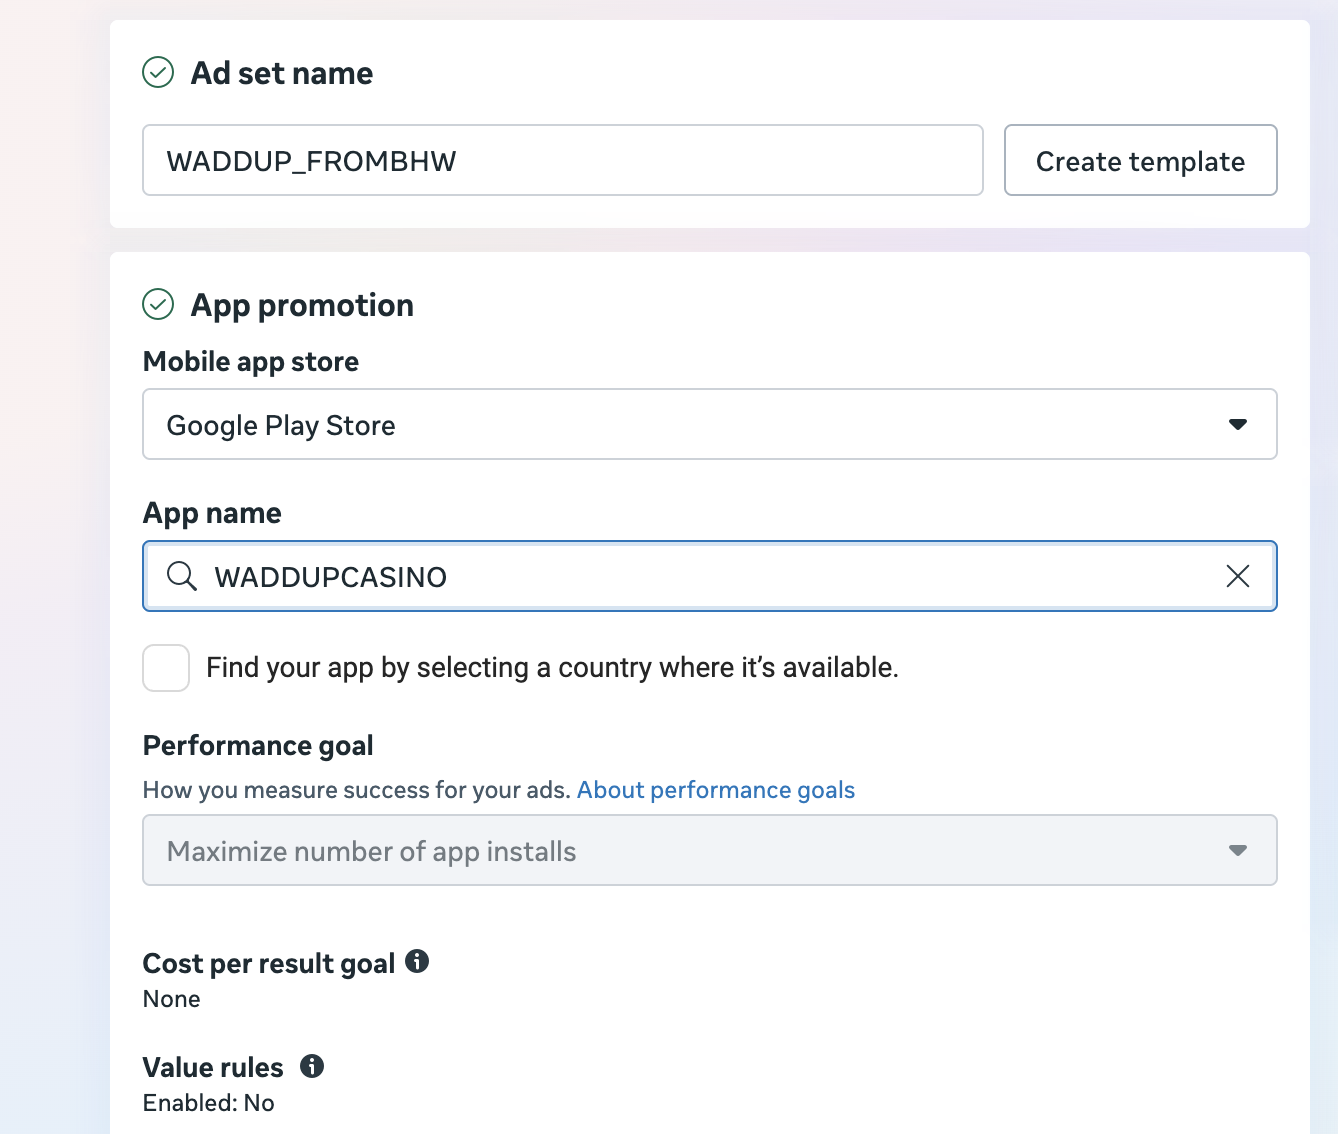This screenshot has height=1134, width=1338.
Task: Expand the Performance goal dropdown
Action: click(x=710, y=850)
